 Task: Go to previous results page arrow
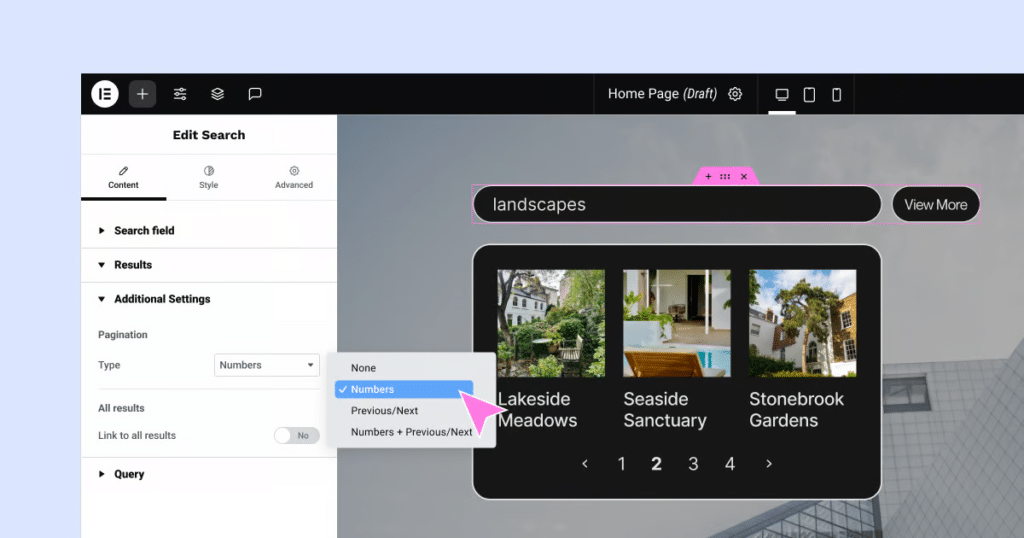point(585,464)
